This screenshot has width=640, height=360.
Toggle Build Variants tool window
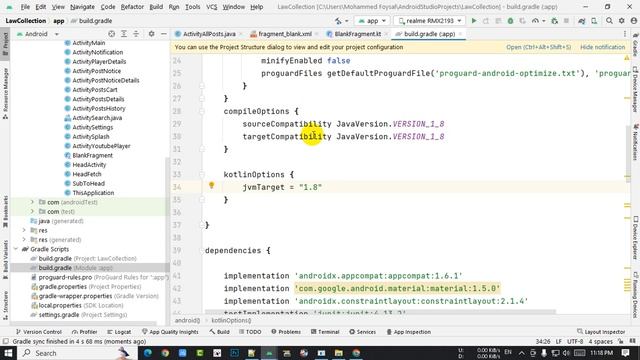(x=5, y=259)
